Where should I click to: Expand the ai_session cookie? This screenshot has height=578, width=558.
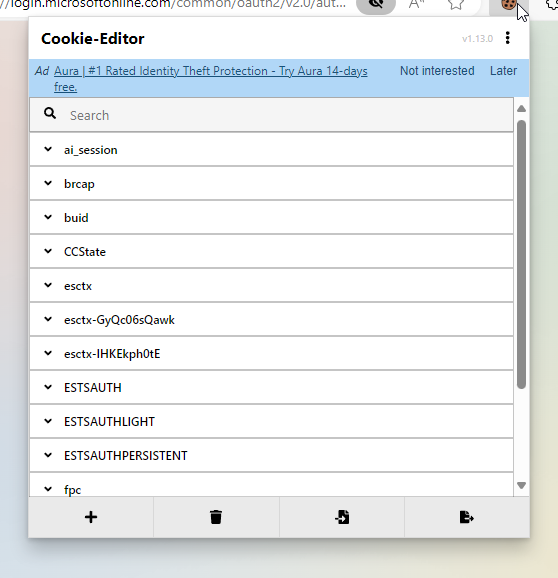(272, 150)
